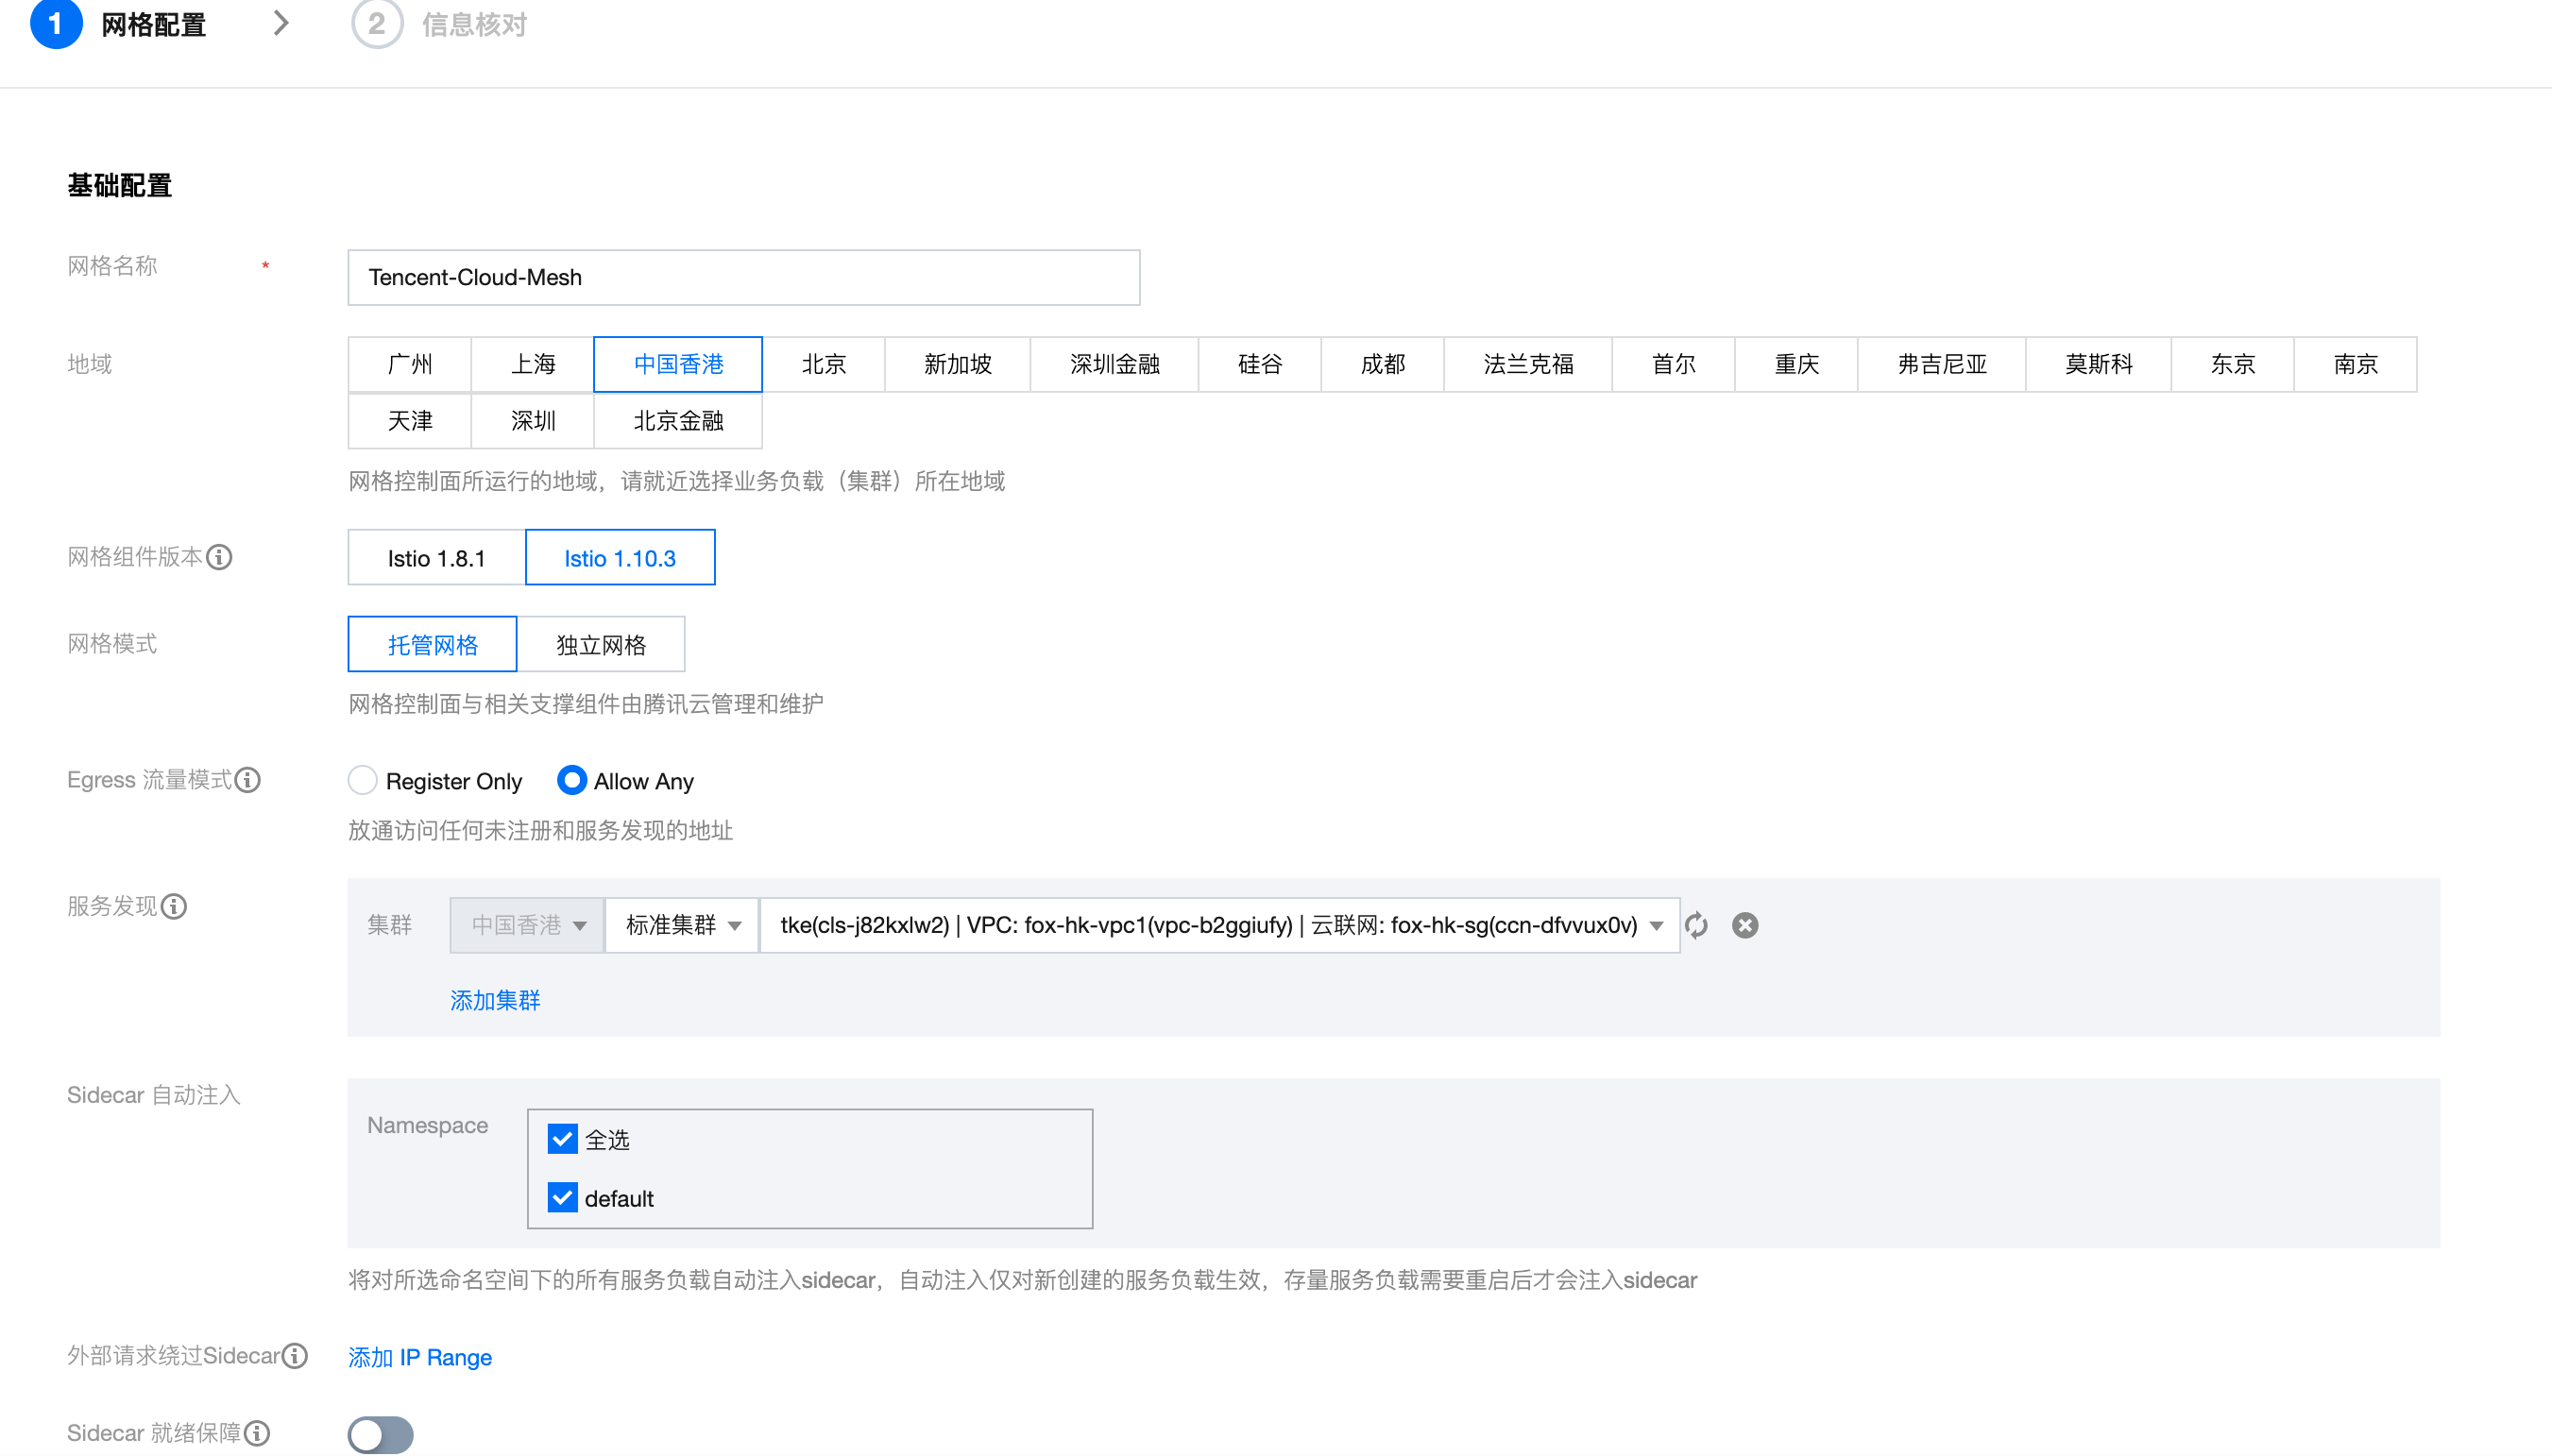This screenshot has height=1456, width=2552.
Task: Uncheck the default namespace checkbox
Action: (x=562, y=1198)
